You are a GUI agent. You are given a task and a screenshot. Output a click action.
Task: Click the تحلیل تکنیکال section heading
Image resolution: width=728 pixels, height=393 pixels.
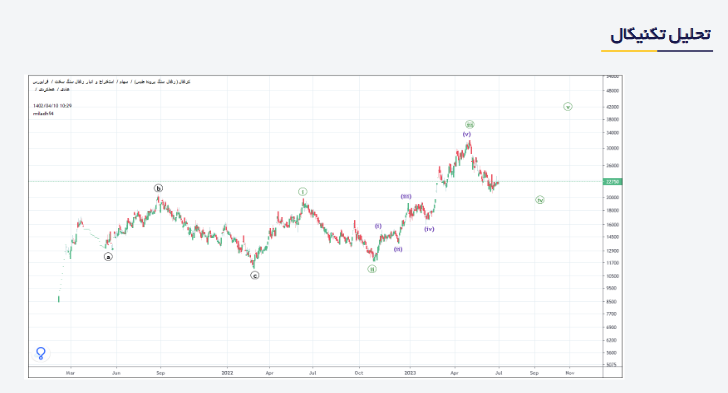point(660,35)
